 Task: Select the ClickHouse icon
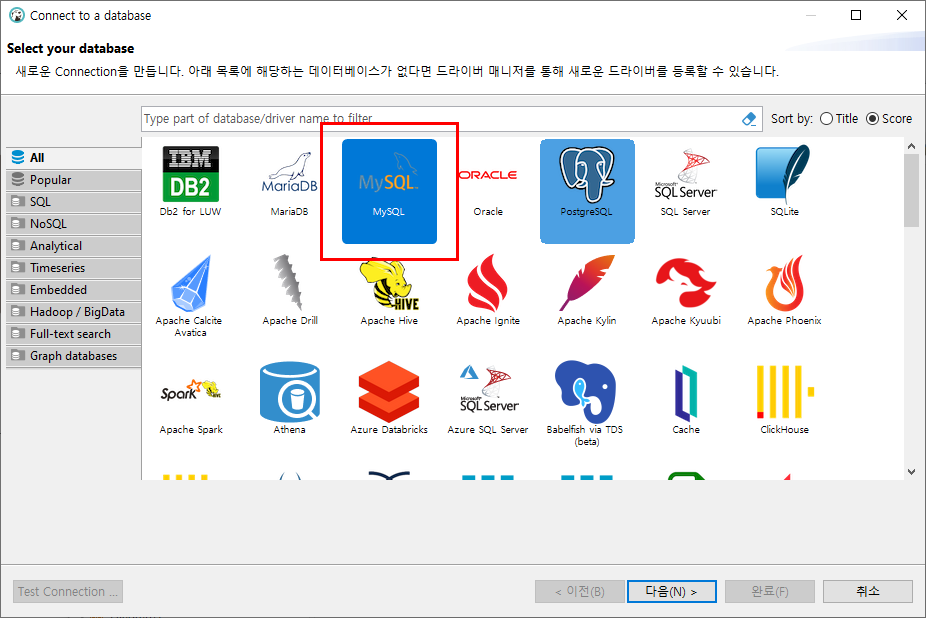[785, 392]
